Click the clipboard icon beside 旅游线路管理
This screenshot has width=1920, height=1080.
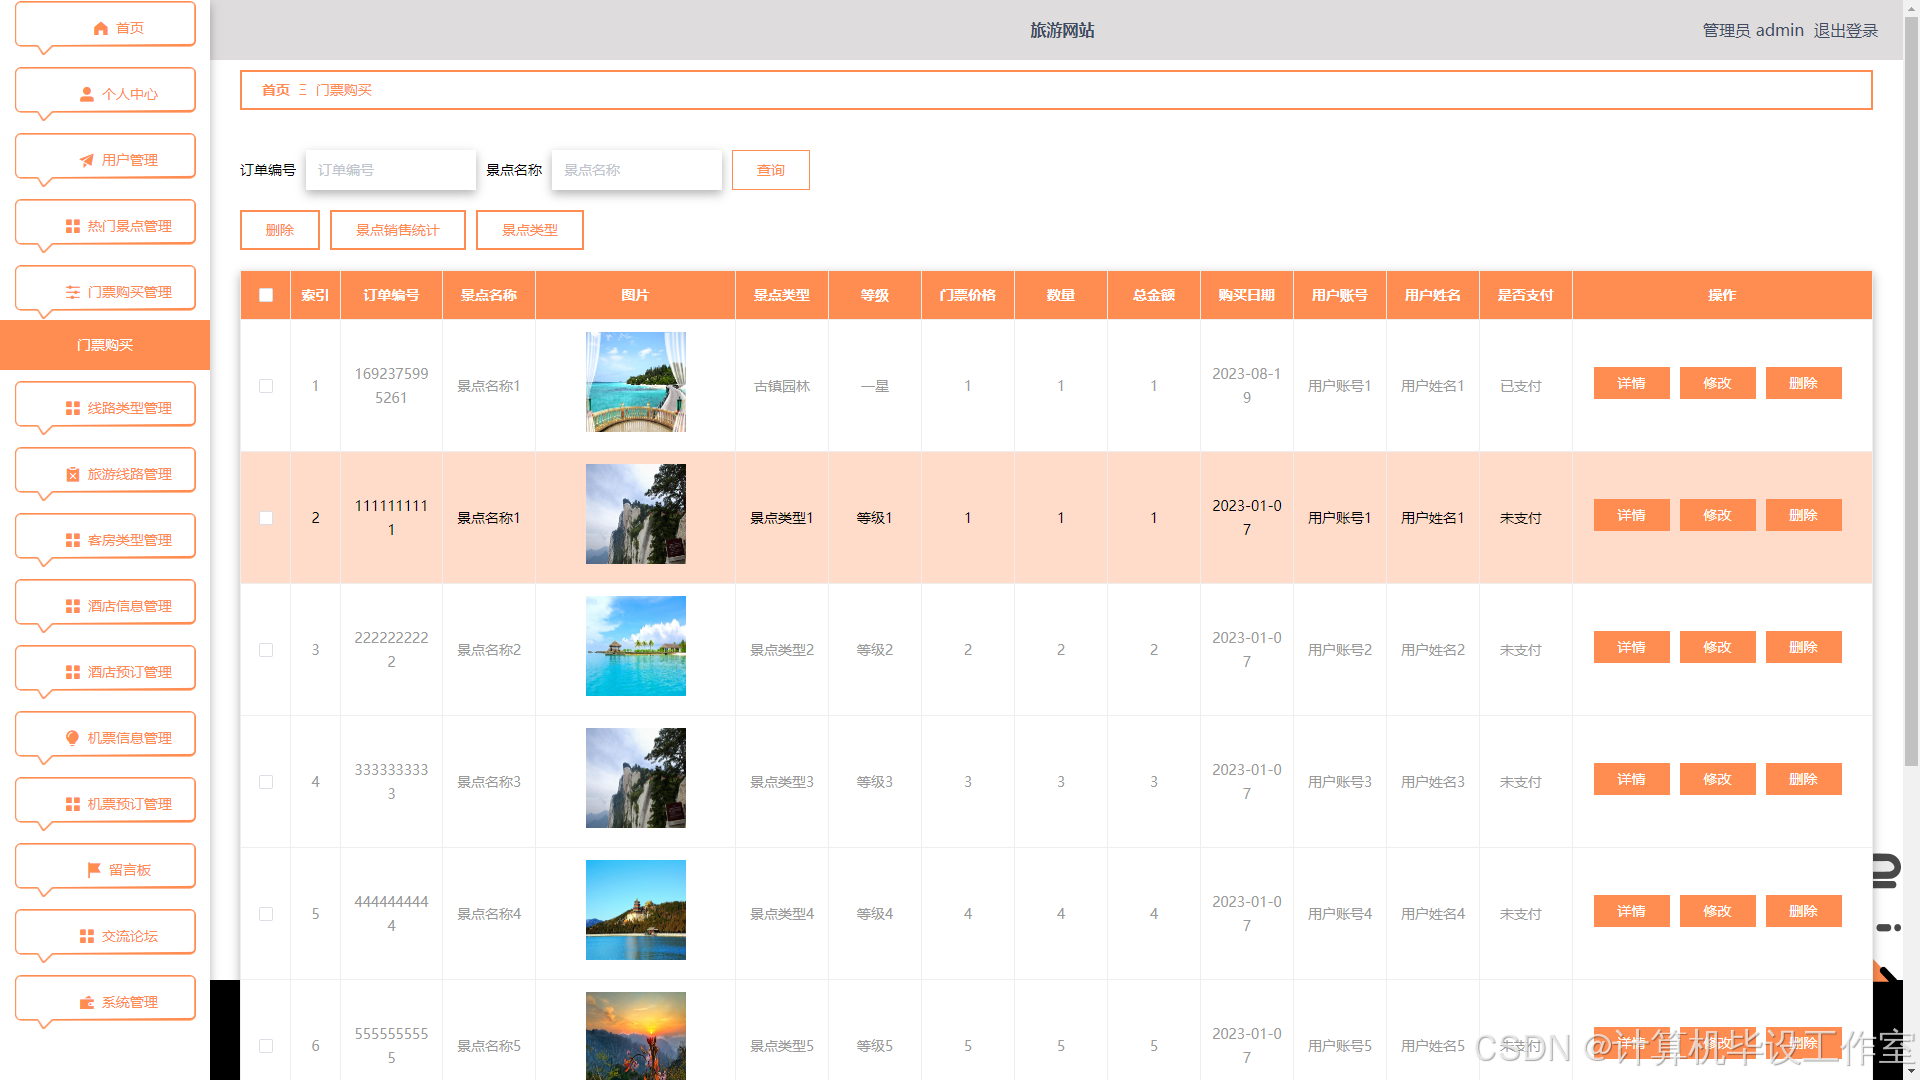tap(72, 474)
